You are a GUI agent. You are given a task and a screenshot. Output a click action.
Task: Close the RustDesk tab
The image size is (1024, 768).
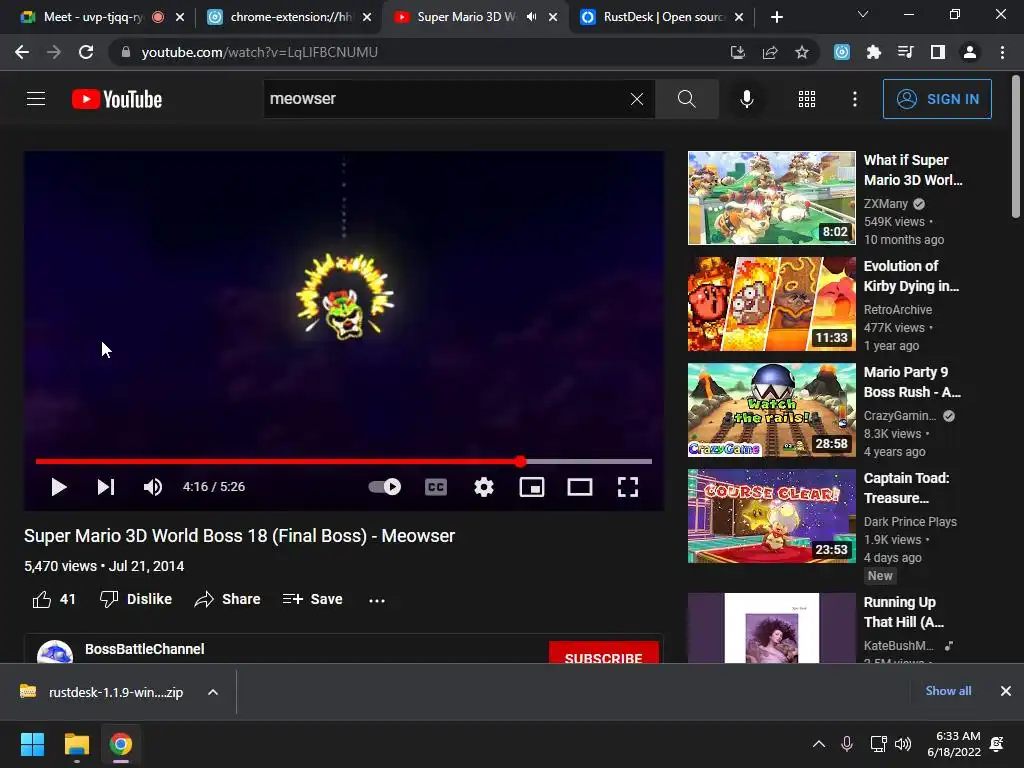pos(739,17)
